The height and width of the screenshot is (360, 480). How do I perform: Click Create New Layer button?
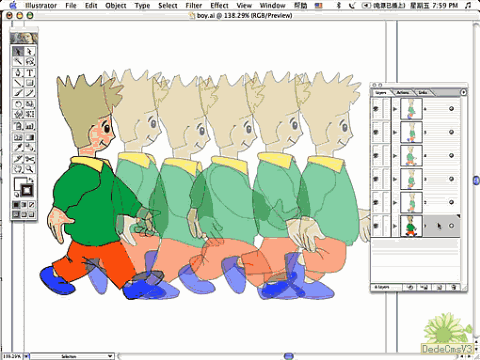(439, 287)
